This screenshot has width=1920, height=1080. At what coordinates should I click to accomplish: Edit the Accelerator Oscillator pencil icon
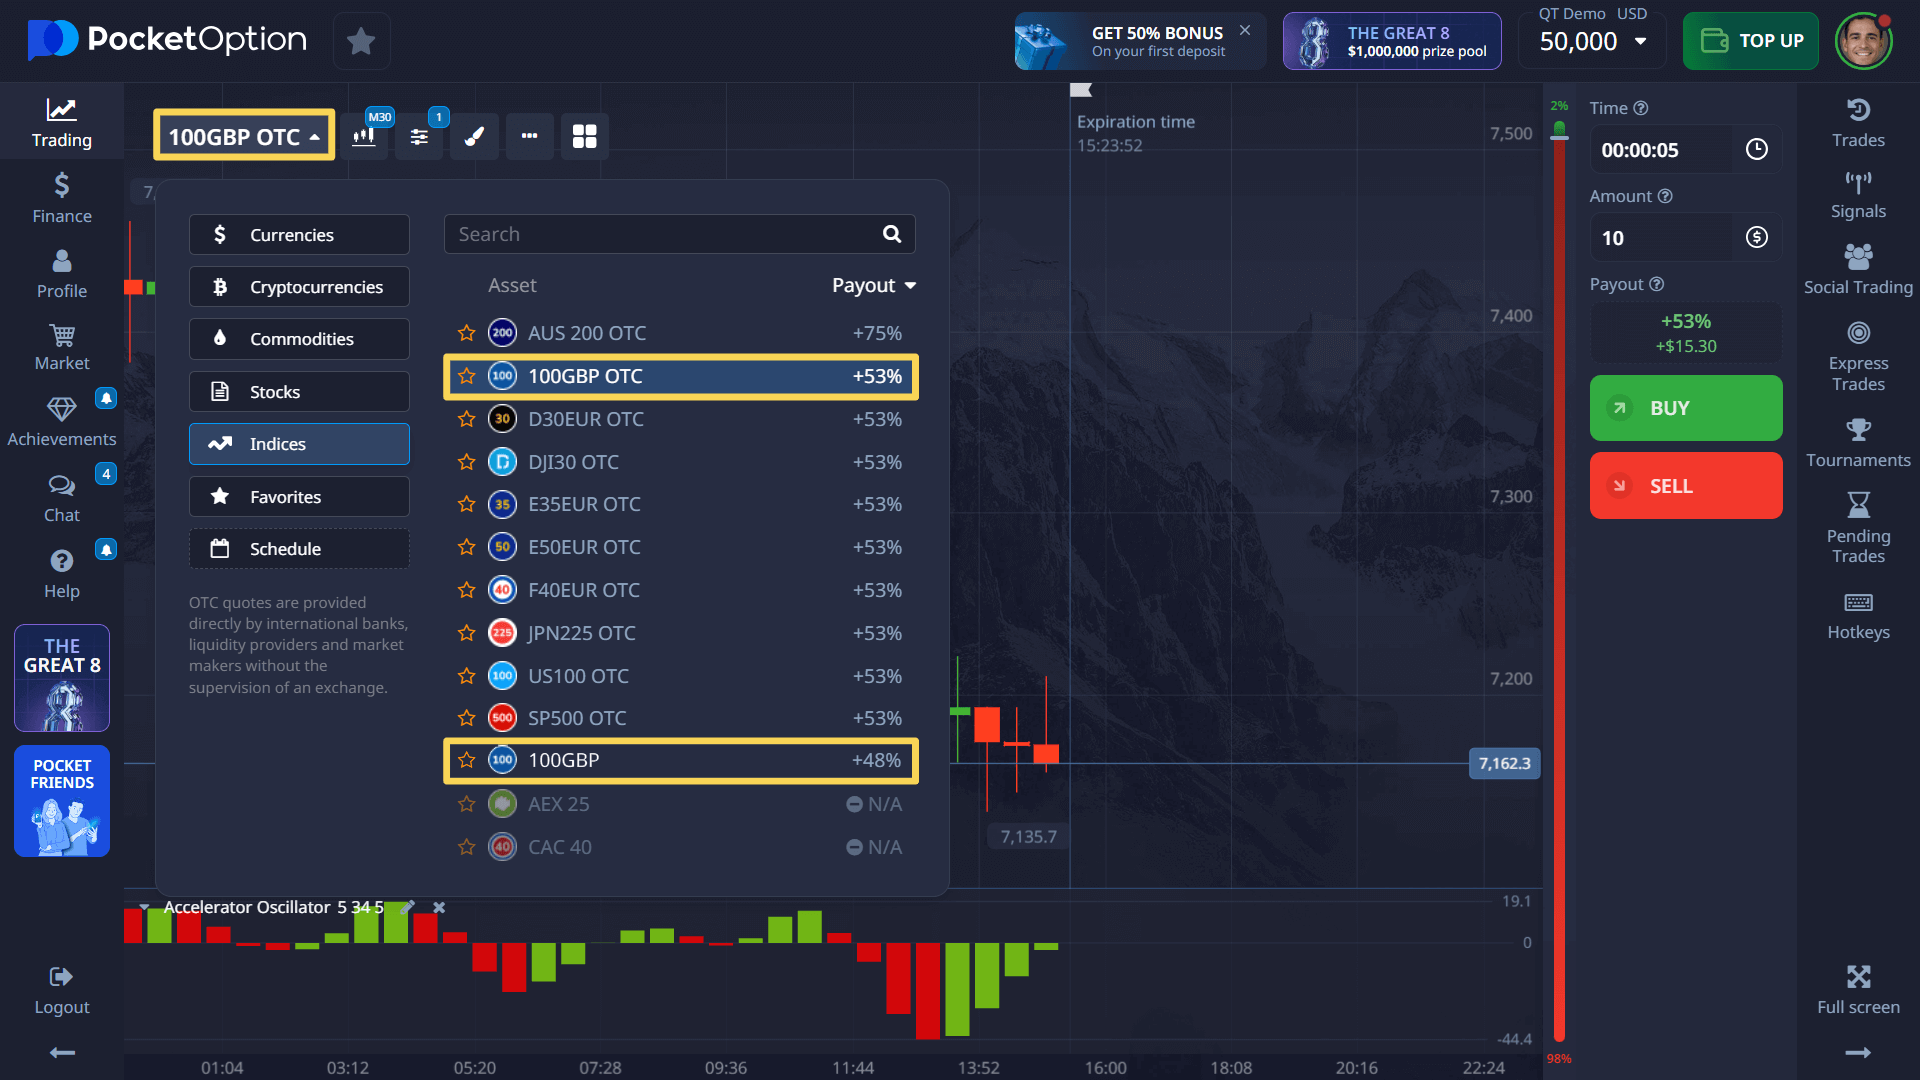[407, 907]
